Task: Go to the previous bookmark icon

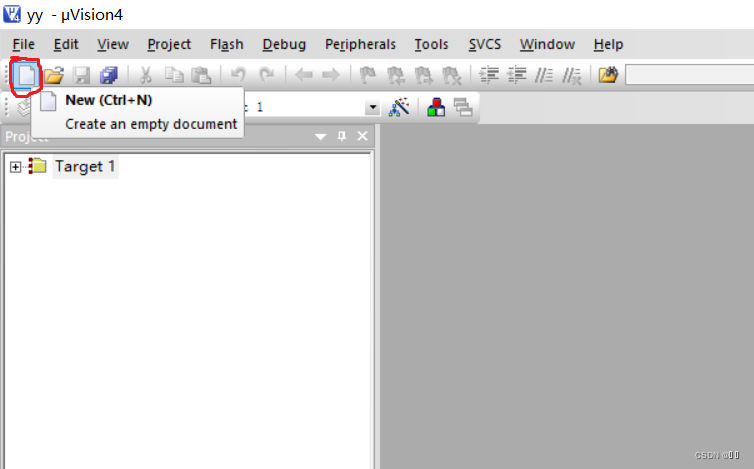Action: [396, 76]
